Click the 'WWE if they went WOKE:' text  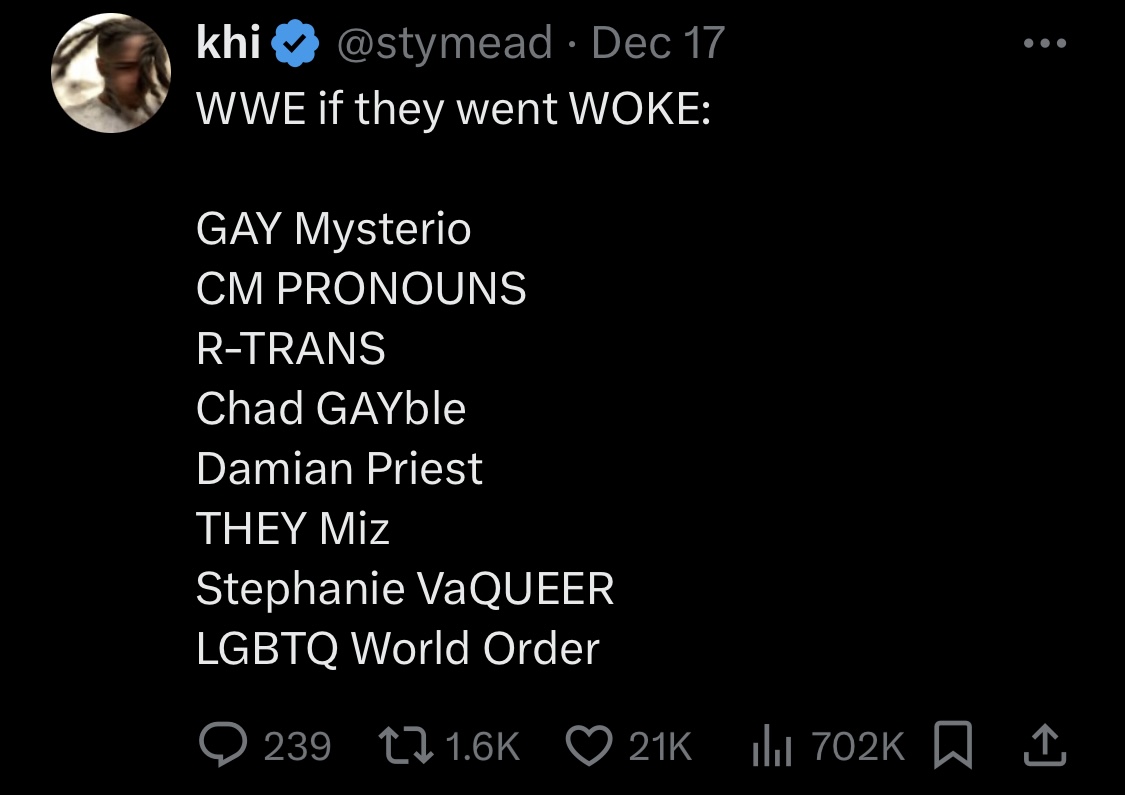[x=452, y=108]
